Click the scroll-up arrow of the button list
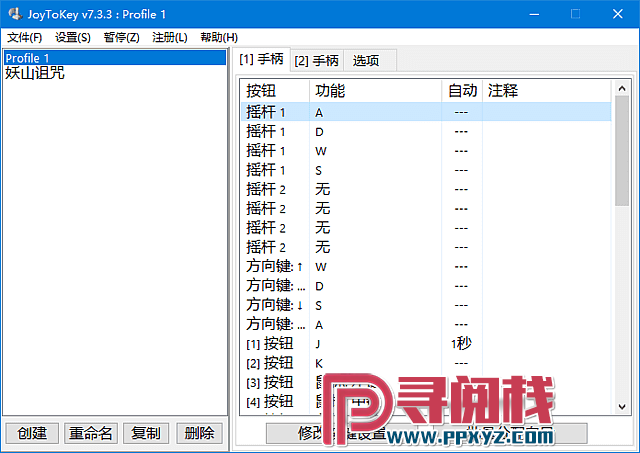Screen dimensions: 640x453 tap(622, 88)
